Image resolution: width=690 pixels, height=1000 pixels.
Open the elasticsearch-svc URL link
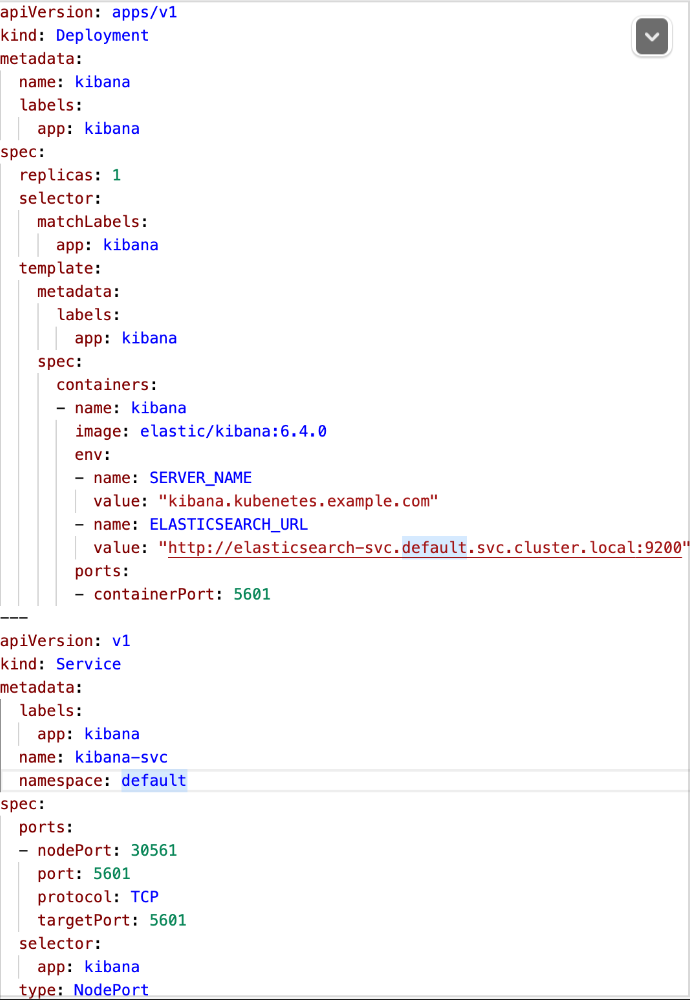425,547
